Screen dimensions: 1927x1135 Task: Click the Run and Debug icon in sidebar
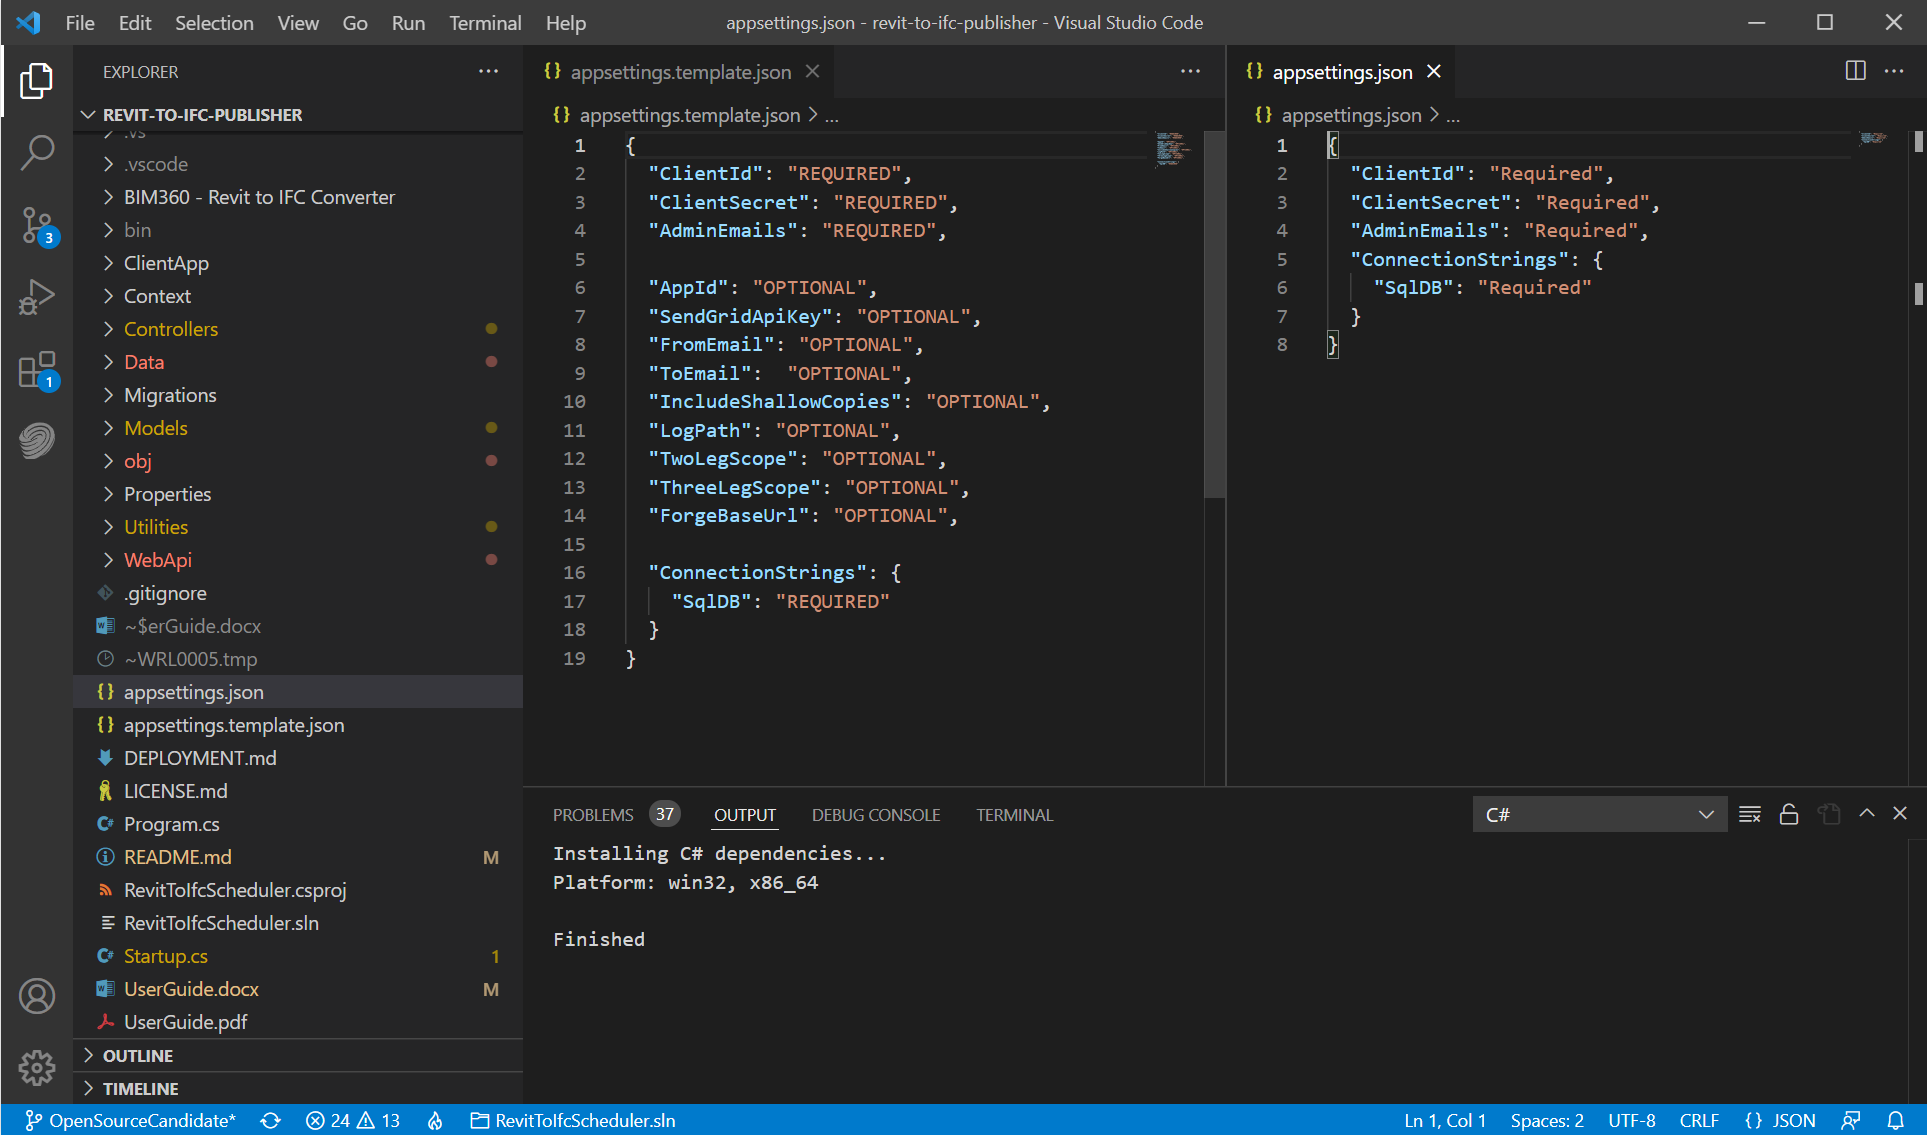tap(36, 296)
